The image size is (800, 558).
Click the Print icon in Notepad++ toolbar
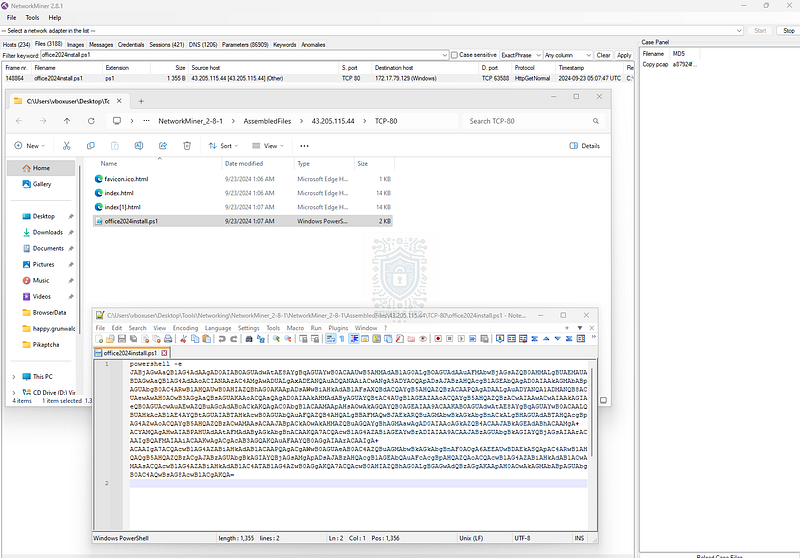[x=168, y=339]
